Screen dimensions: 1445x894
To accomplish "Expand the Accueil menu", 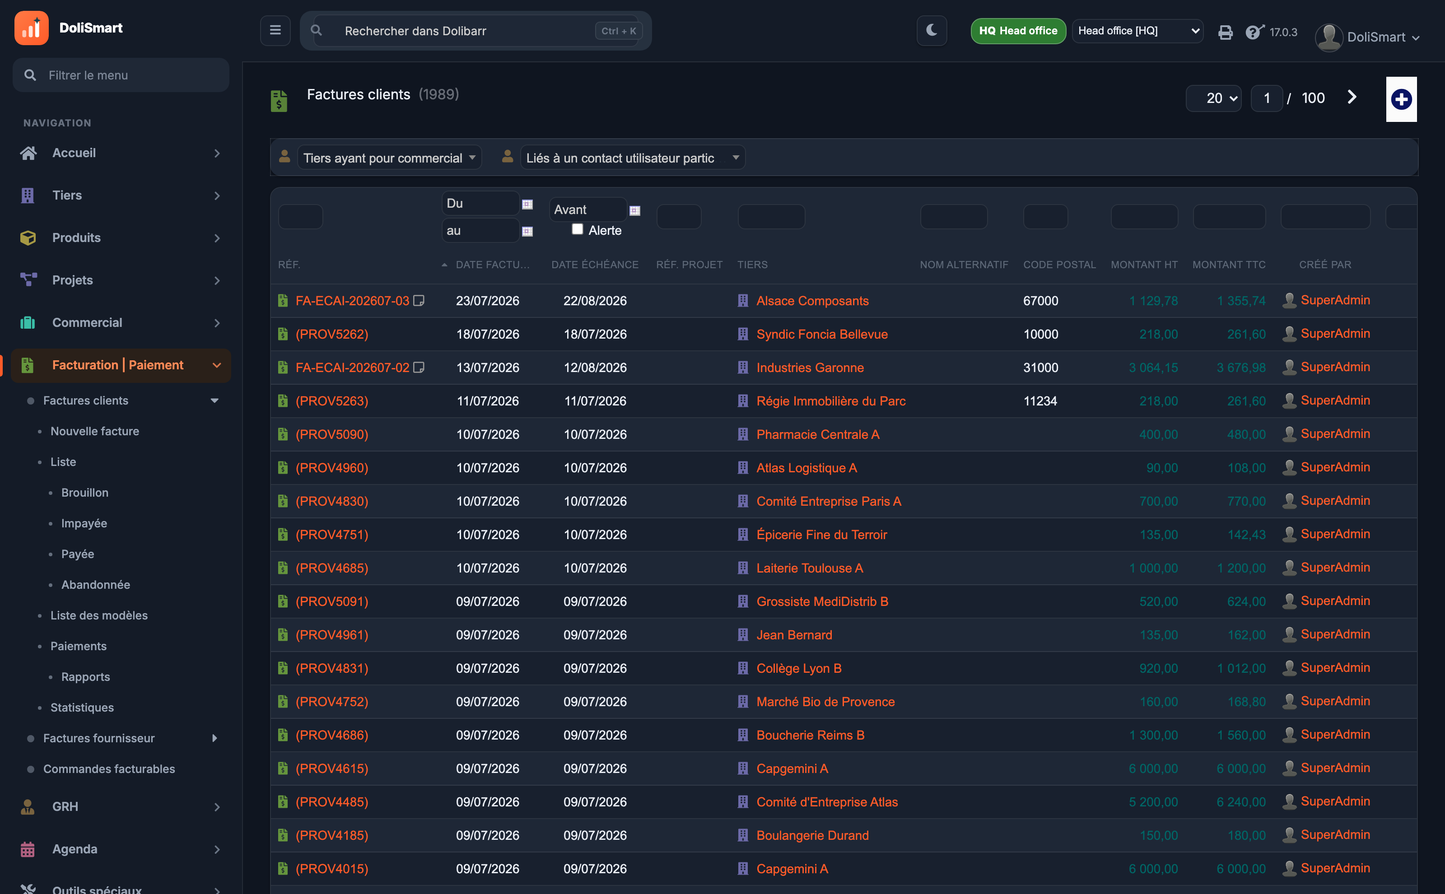I will coord(121,153).
